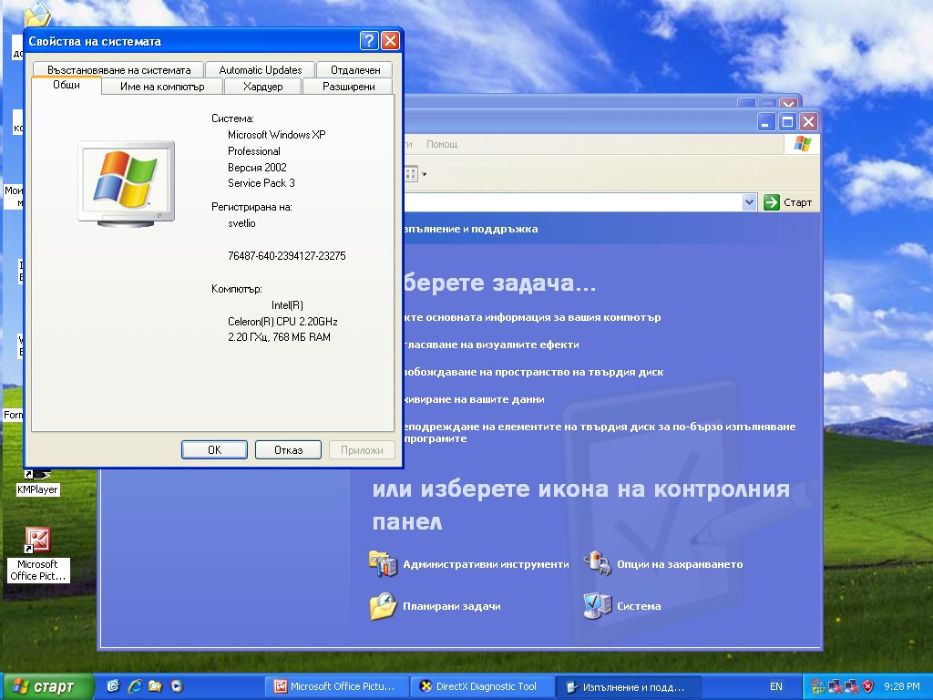Image resolution: width=933 pixels, height=700 pixels.
Task: Click the archive вашите данни task link
Action: pyautogui.click(x=474, y=399)
